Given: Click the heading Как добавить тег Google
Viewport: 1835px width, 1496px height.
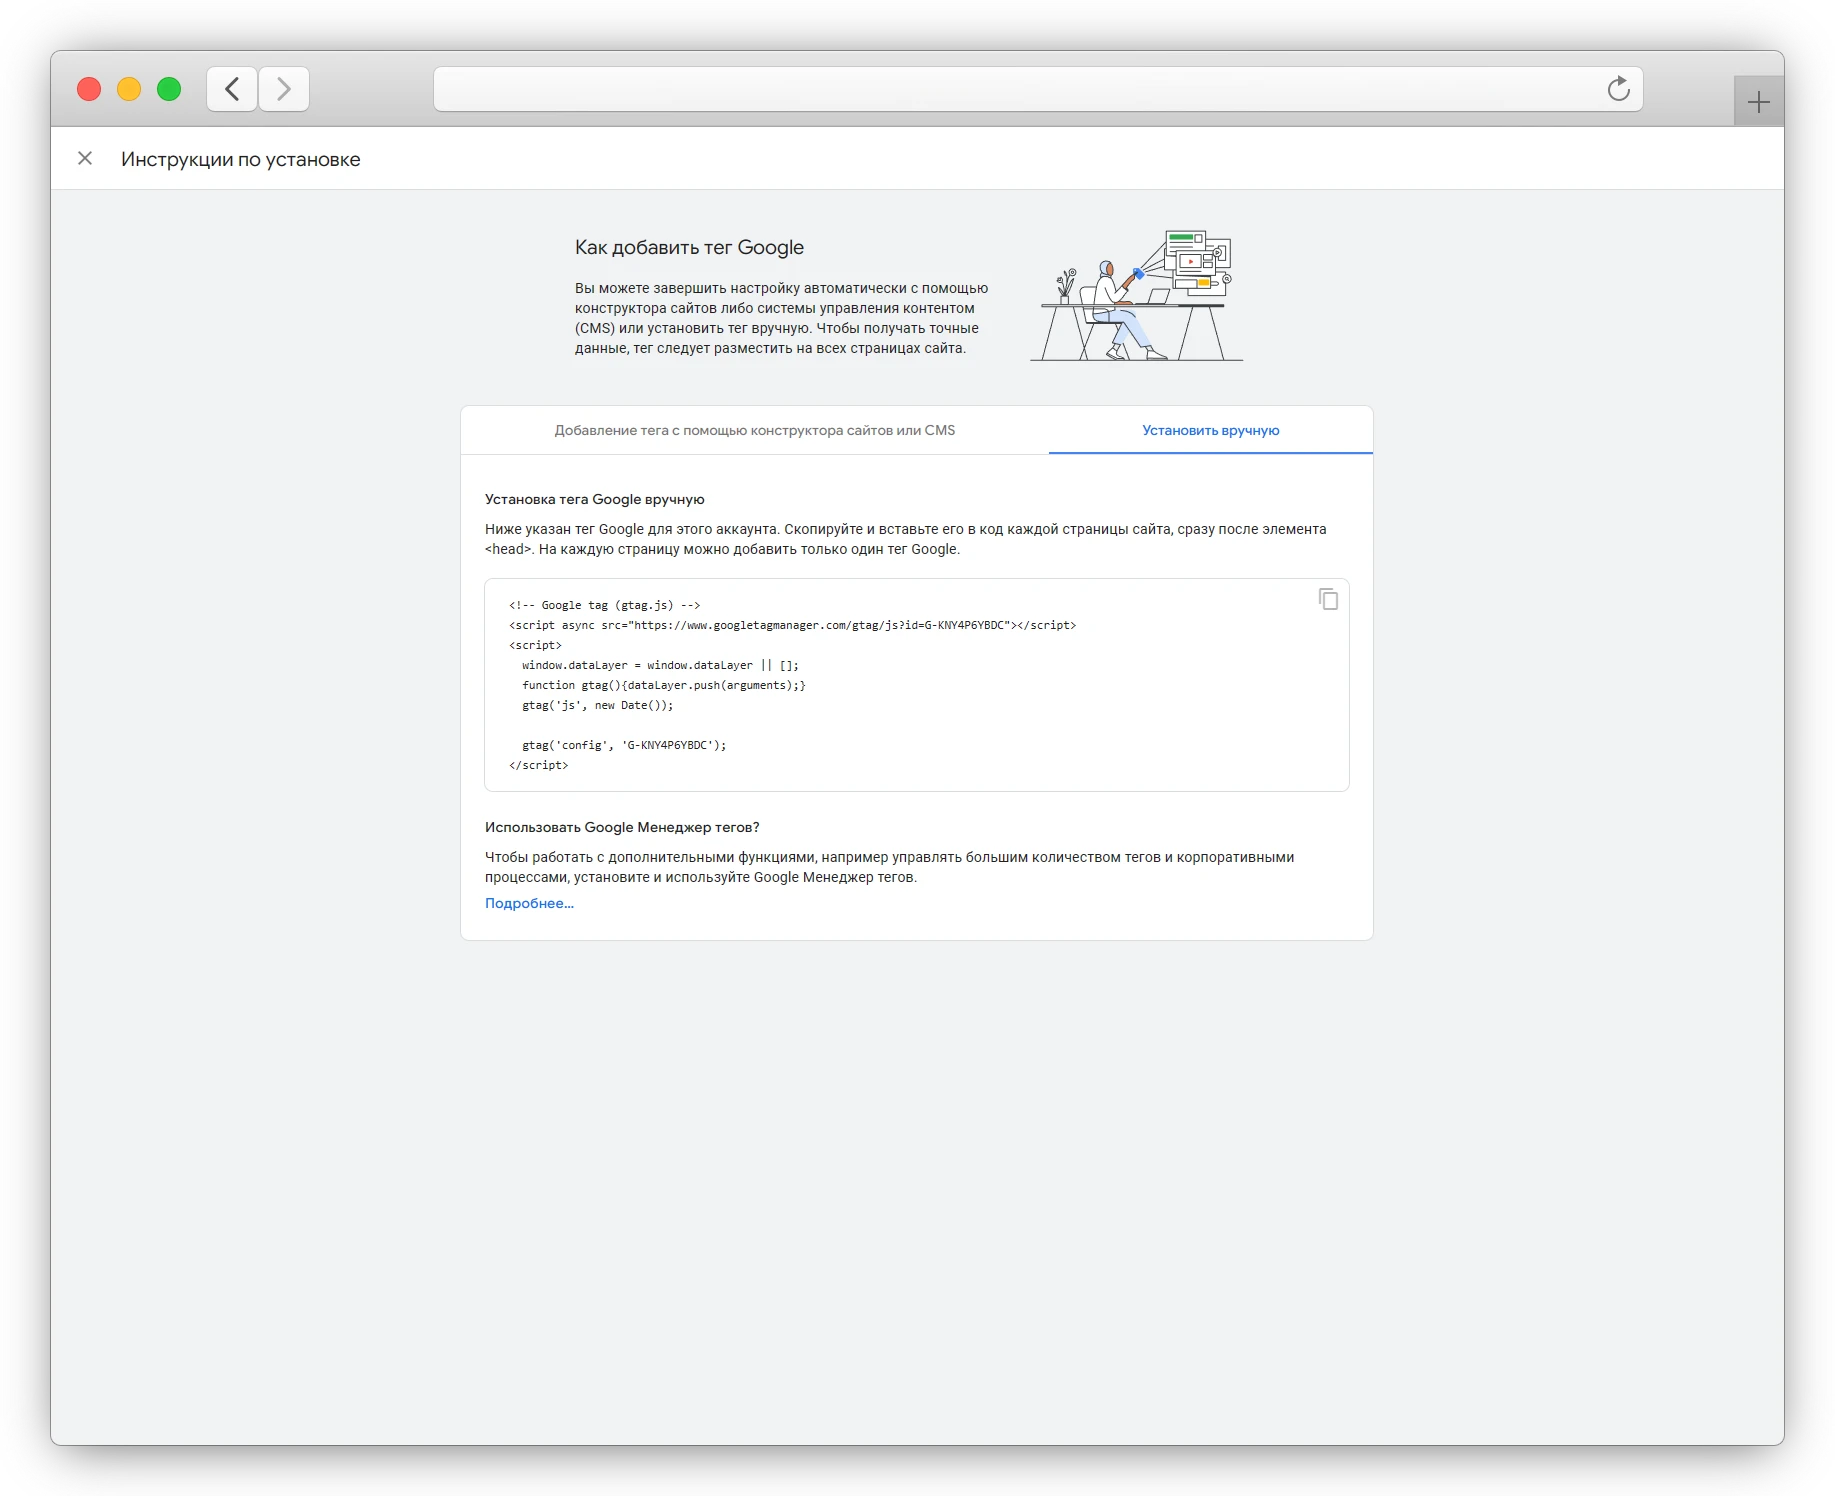Looking at the screenshot, I should (689, 247).
